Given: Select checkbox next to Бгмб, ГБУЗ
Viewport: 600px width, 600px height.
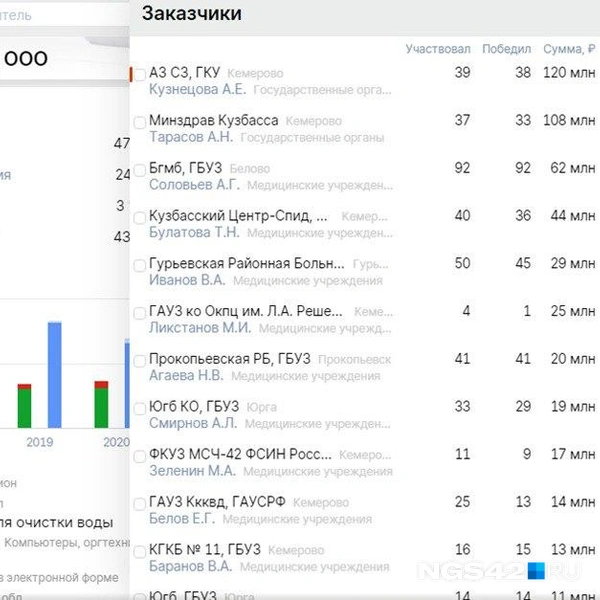Looking at the screenshot, I should coord(140,170).
